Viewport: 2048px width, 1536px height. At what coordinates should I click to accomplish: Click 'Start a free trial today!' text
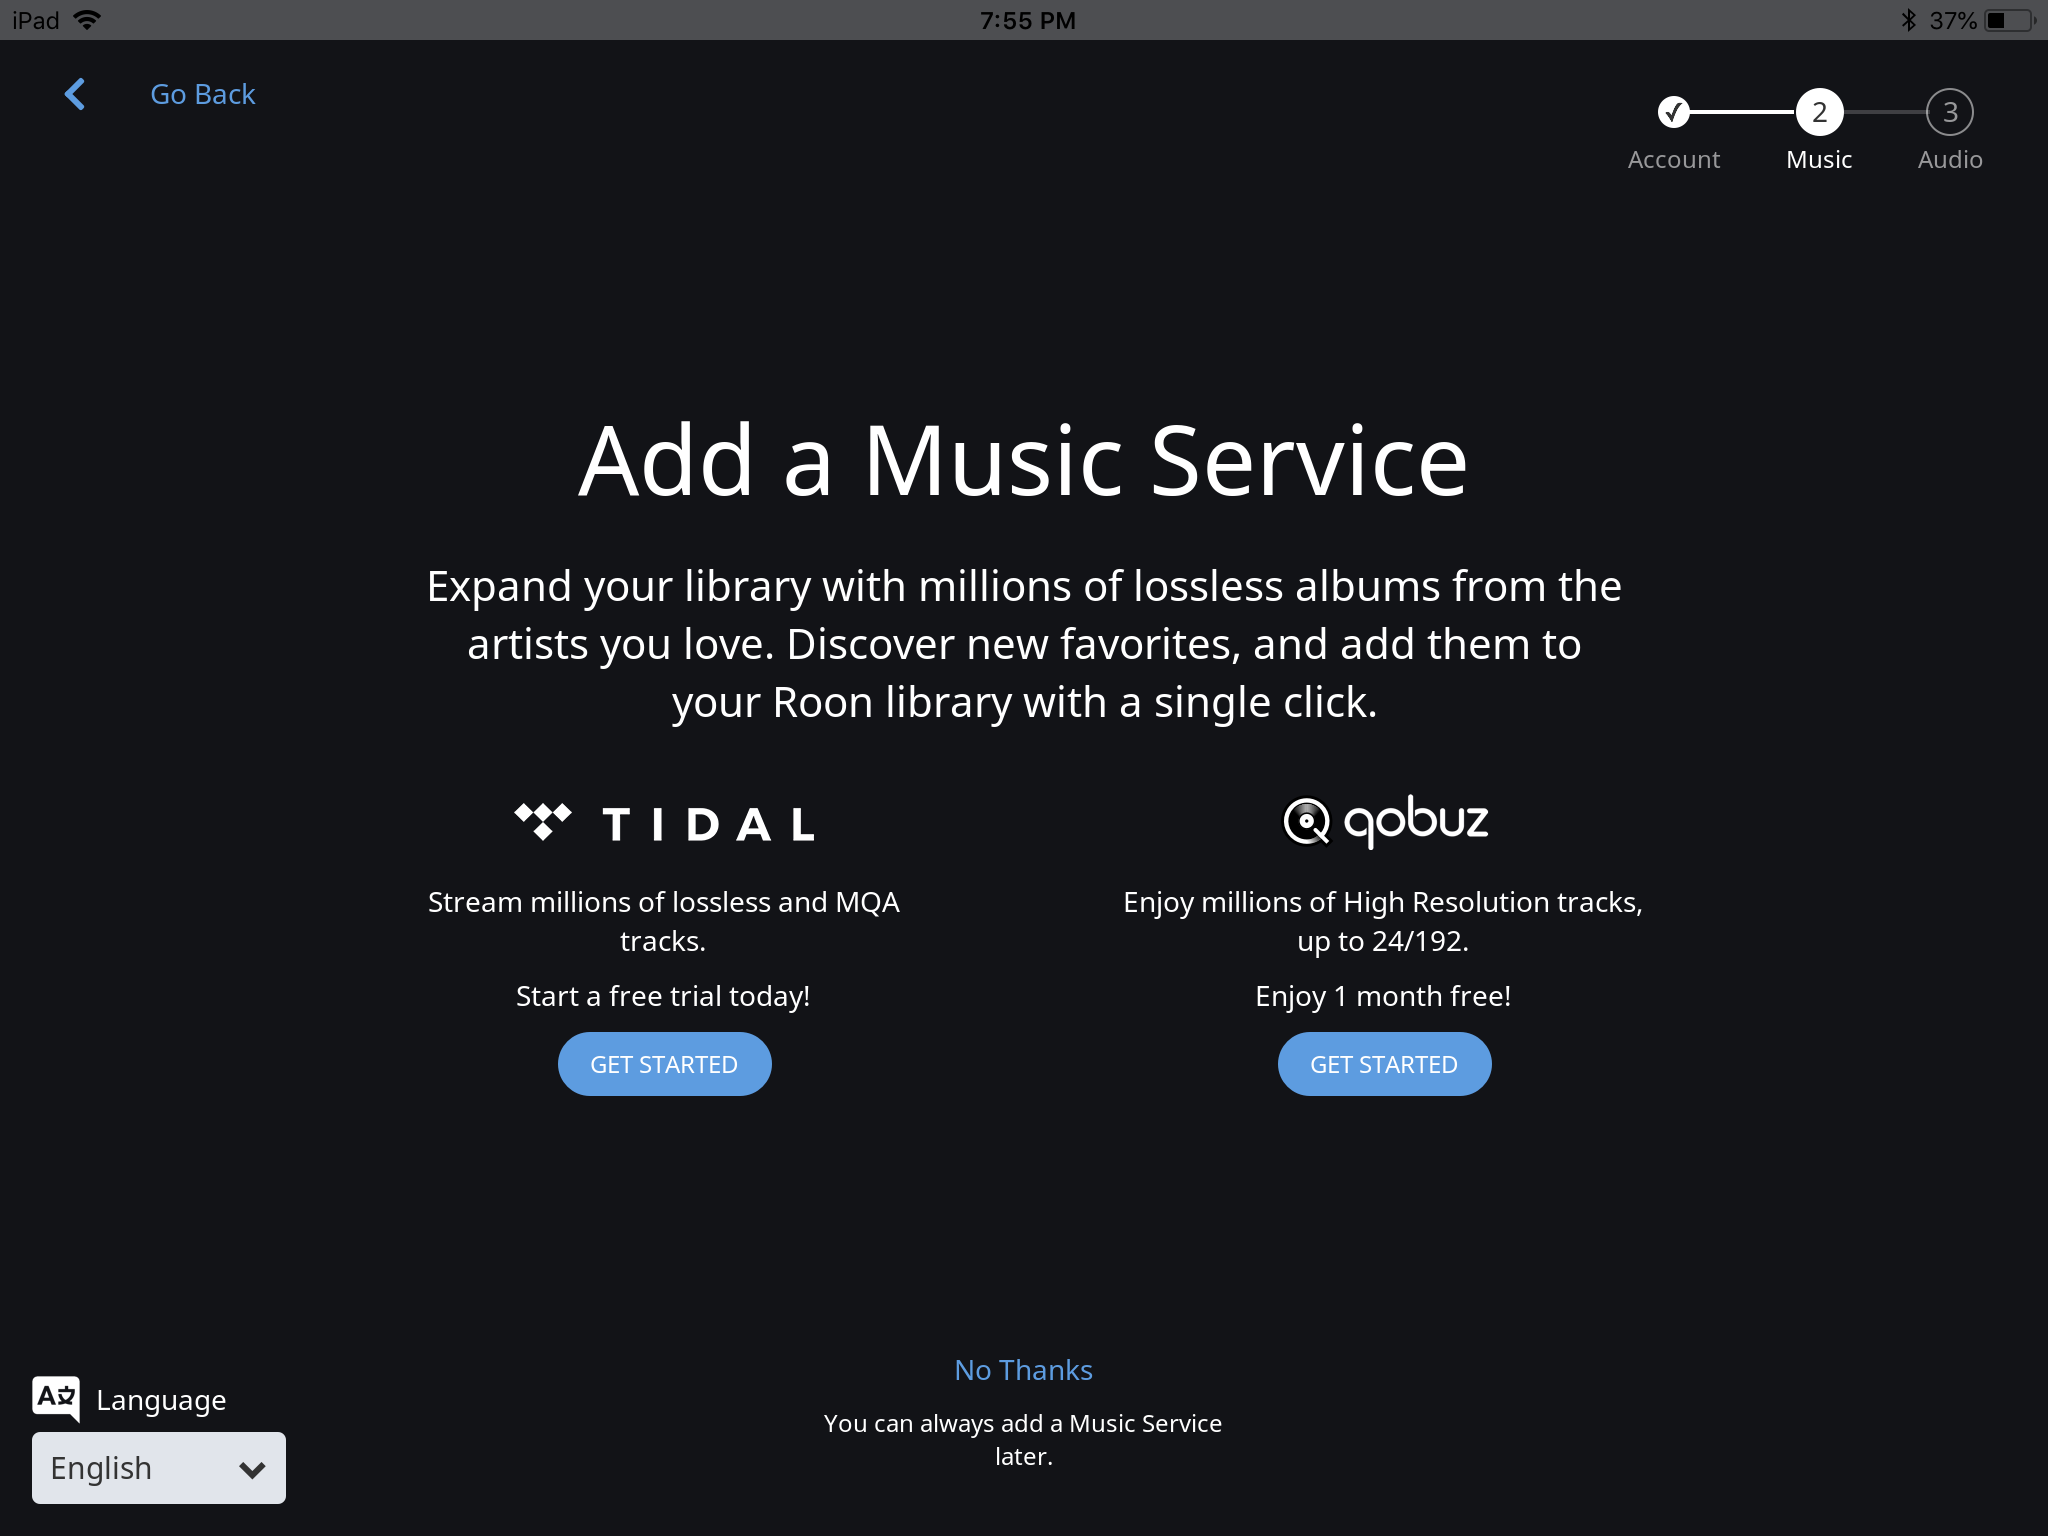(x=663, y=996)
